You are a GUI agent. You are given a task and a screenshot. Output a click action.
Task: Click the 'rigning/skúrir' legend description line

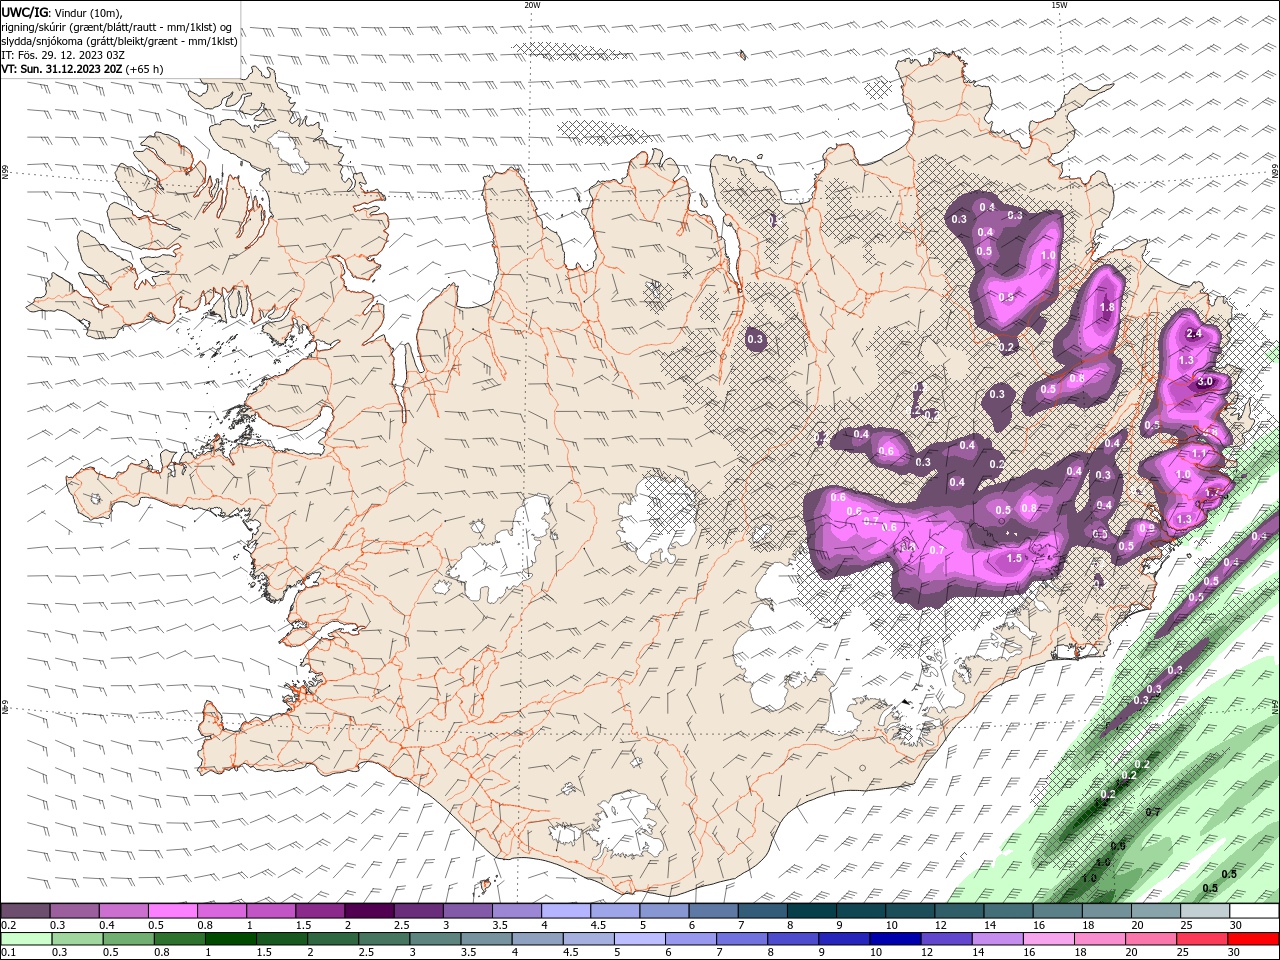coord(116,27)
